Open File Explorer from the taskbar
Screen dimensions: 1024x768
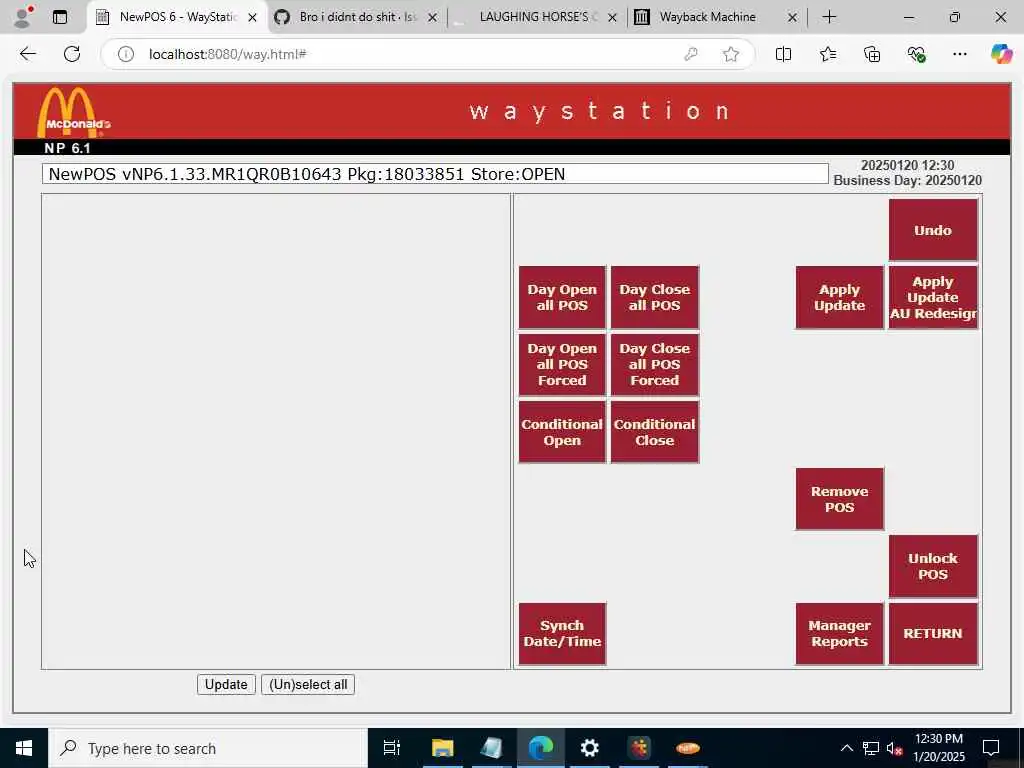click(442, 748)
